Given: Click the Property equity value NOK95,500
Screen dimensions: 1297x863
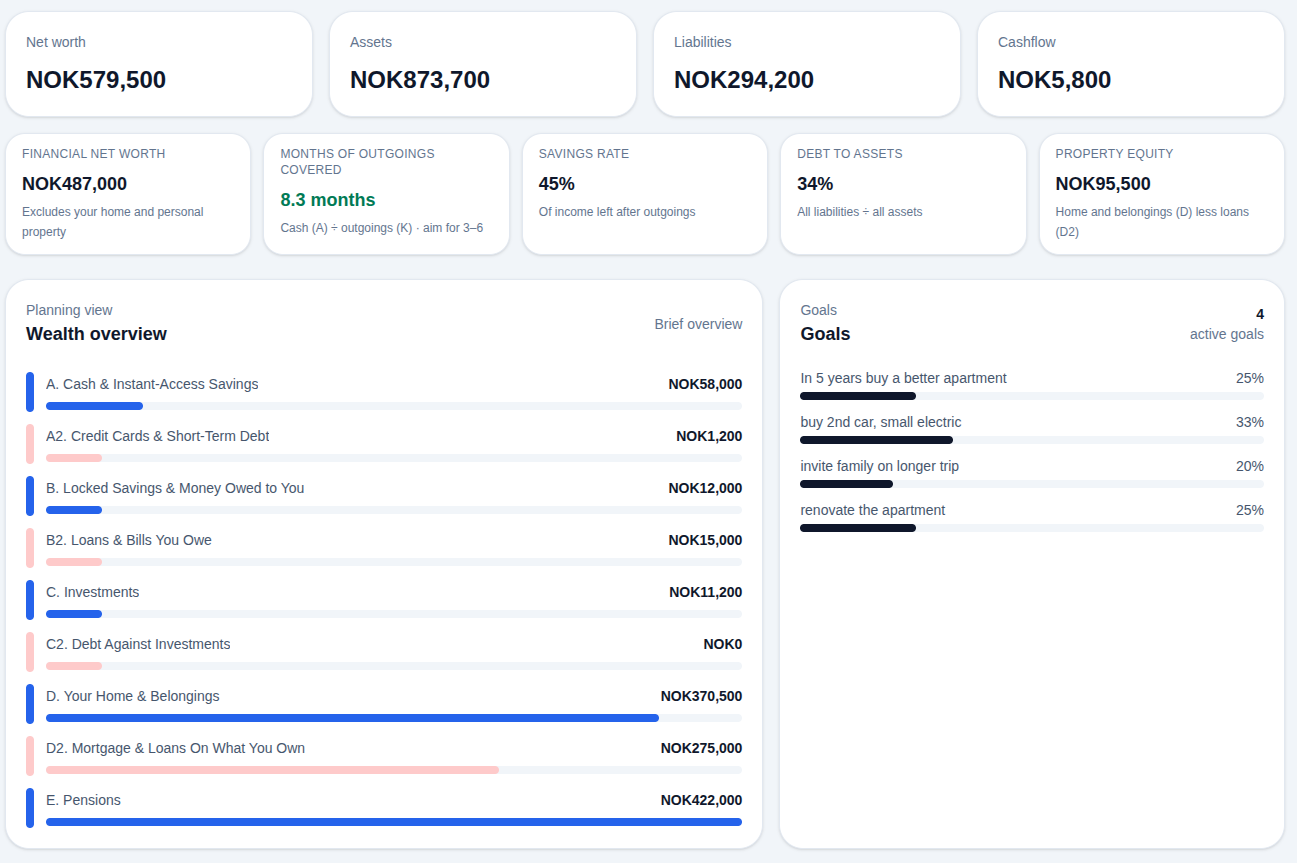Looking at the screenshot, I should click(1103, 184).
